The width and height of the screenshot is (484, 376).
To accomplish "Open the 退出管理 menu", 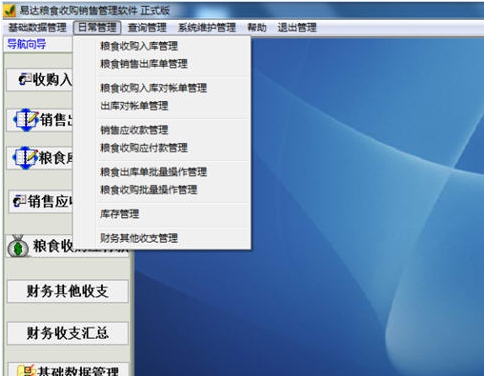I will (x=297, y=27).
